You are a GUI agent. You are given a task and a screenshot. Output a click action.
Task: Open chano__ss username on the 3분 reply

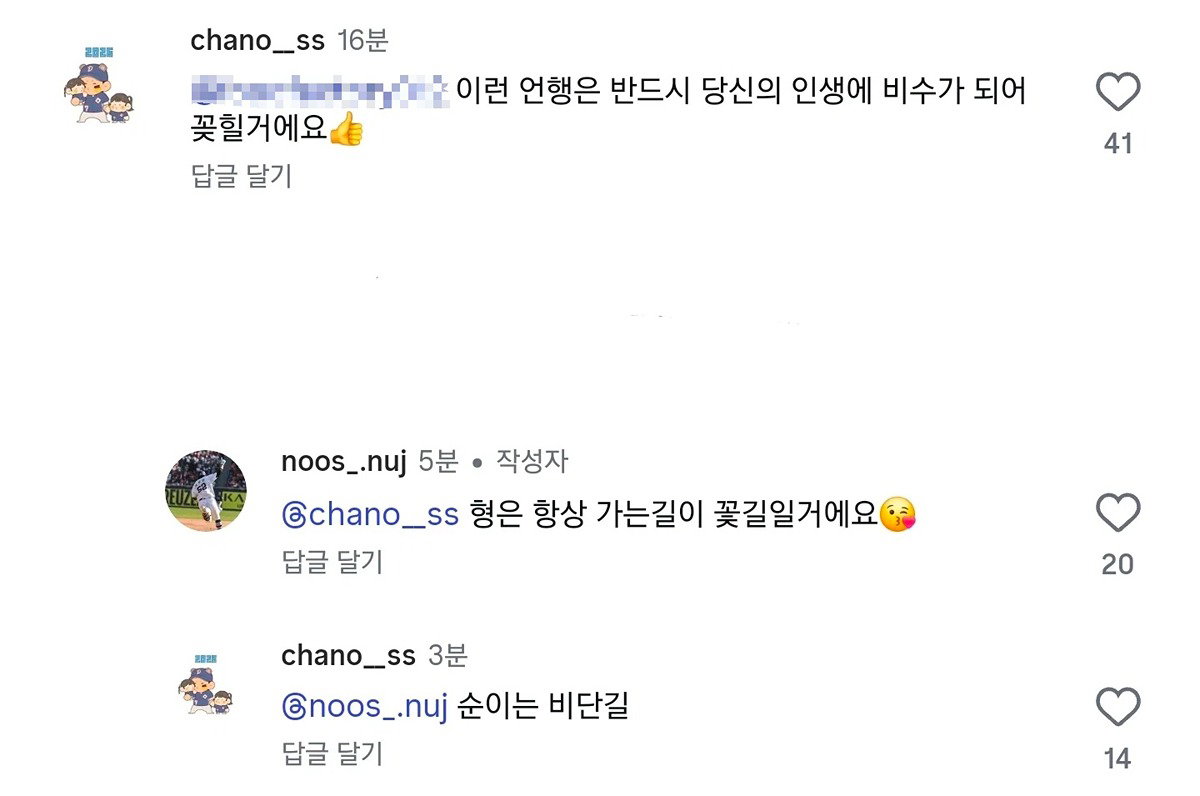(348, 656)
